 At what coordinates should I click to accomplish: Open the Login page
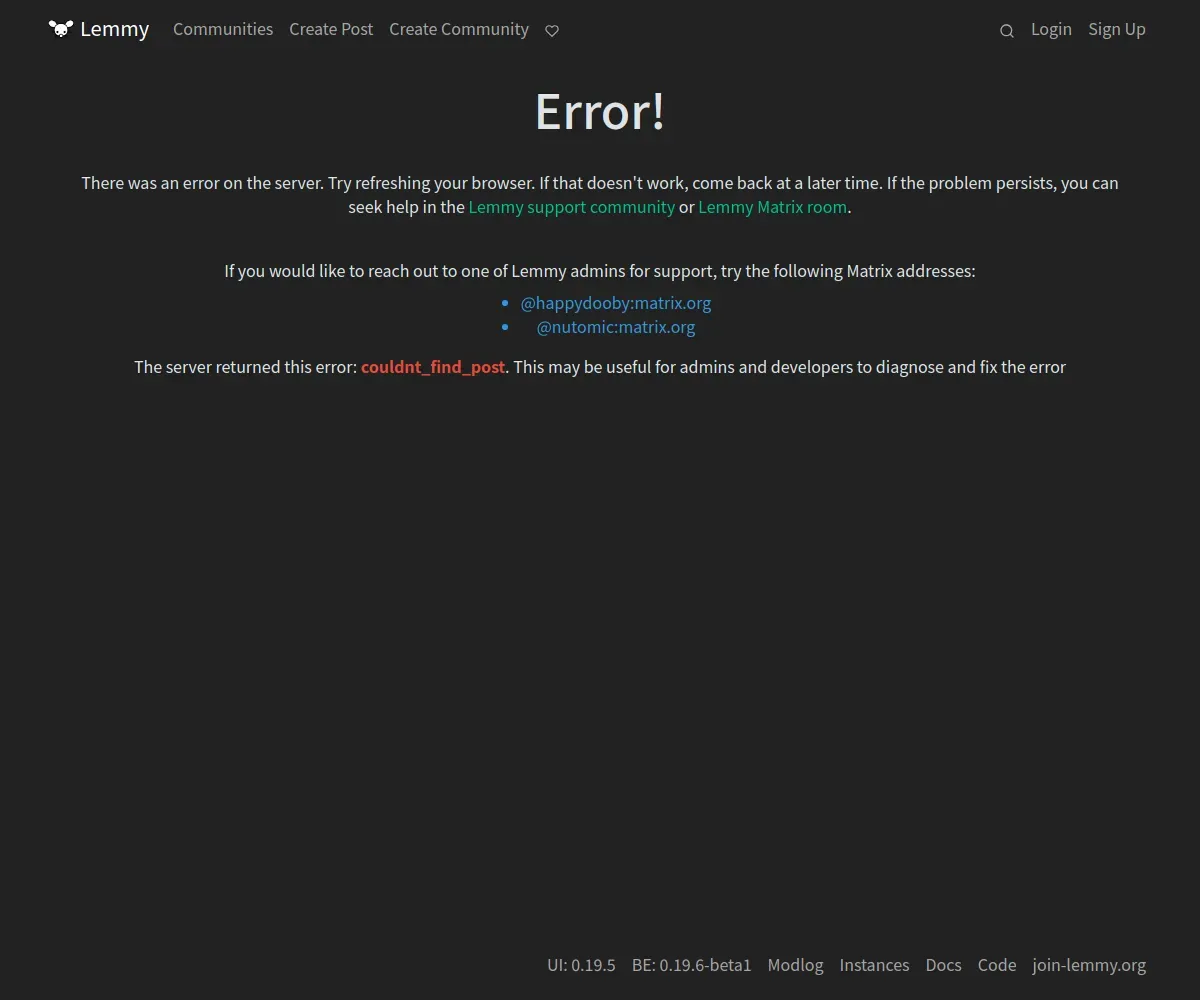coord(1051,29)
